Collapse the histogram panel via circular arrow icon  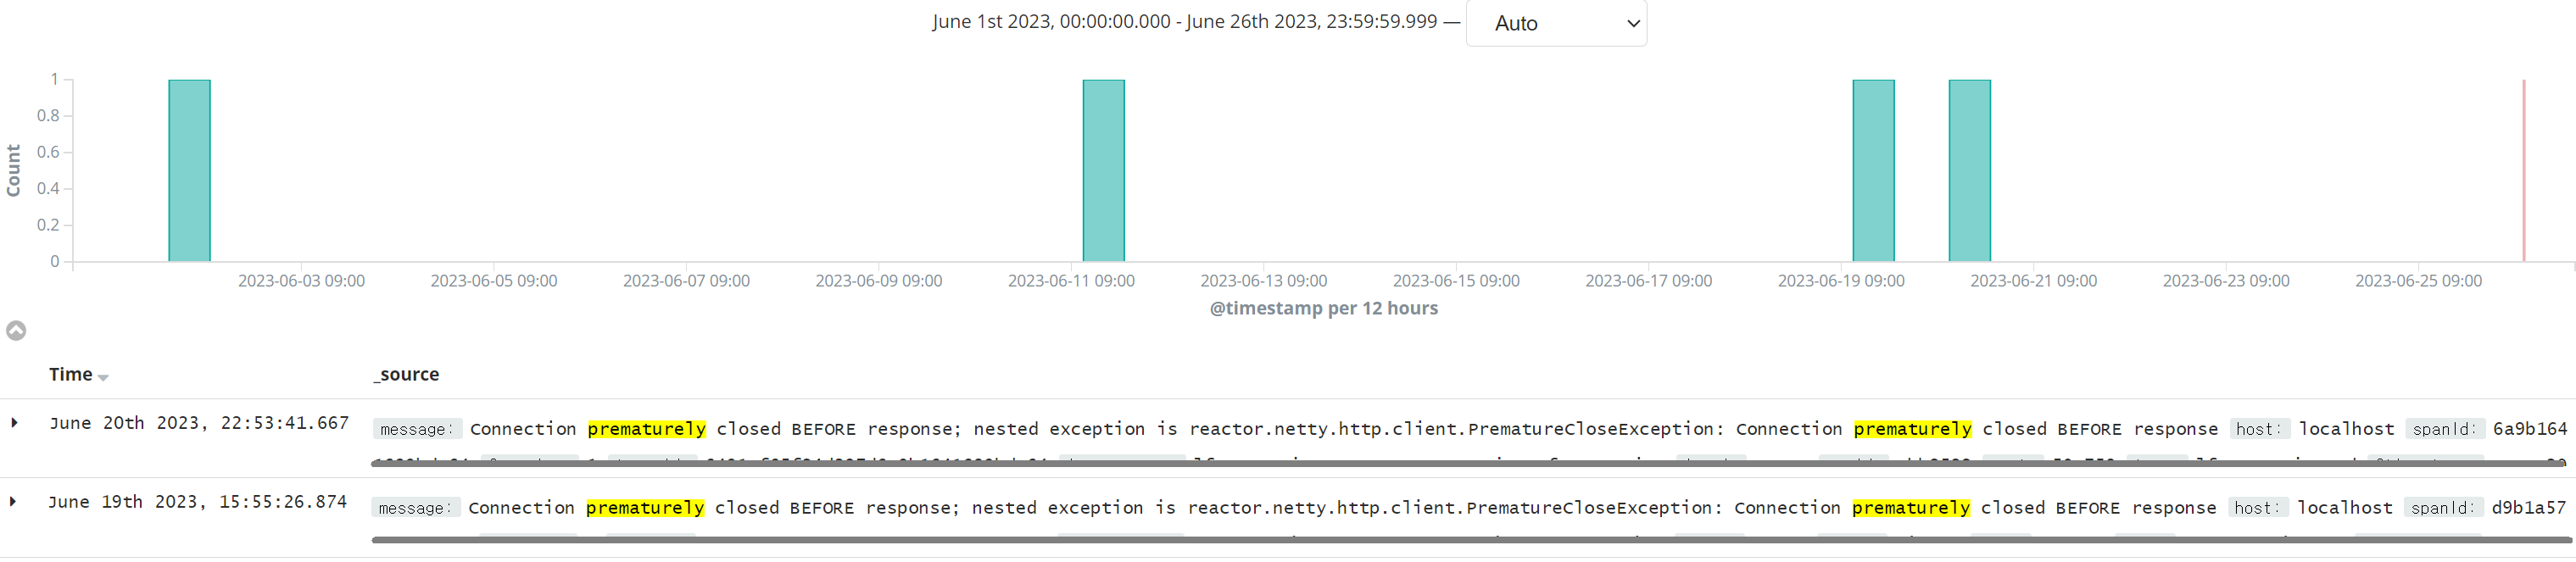[15, 330]
